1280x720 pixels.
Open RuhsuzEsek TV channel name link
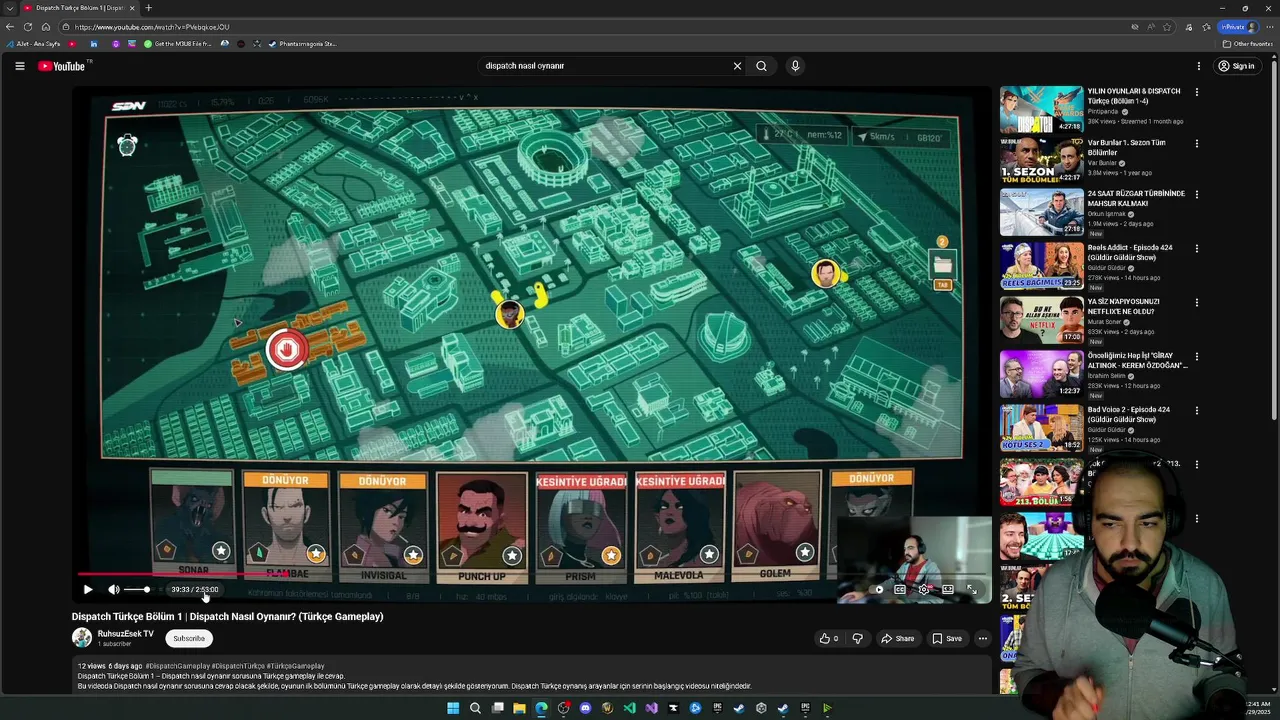coord(126,634)
